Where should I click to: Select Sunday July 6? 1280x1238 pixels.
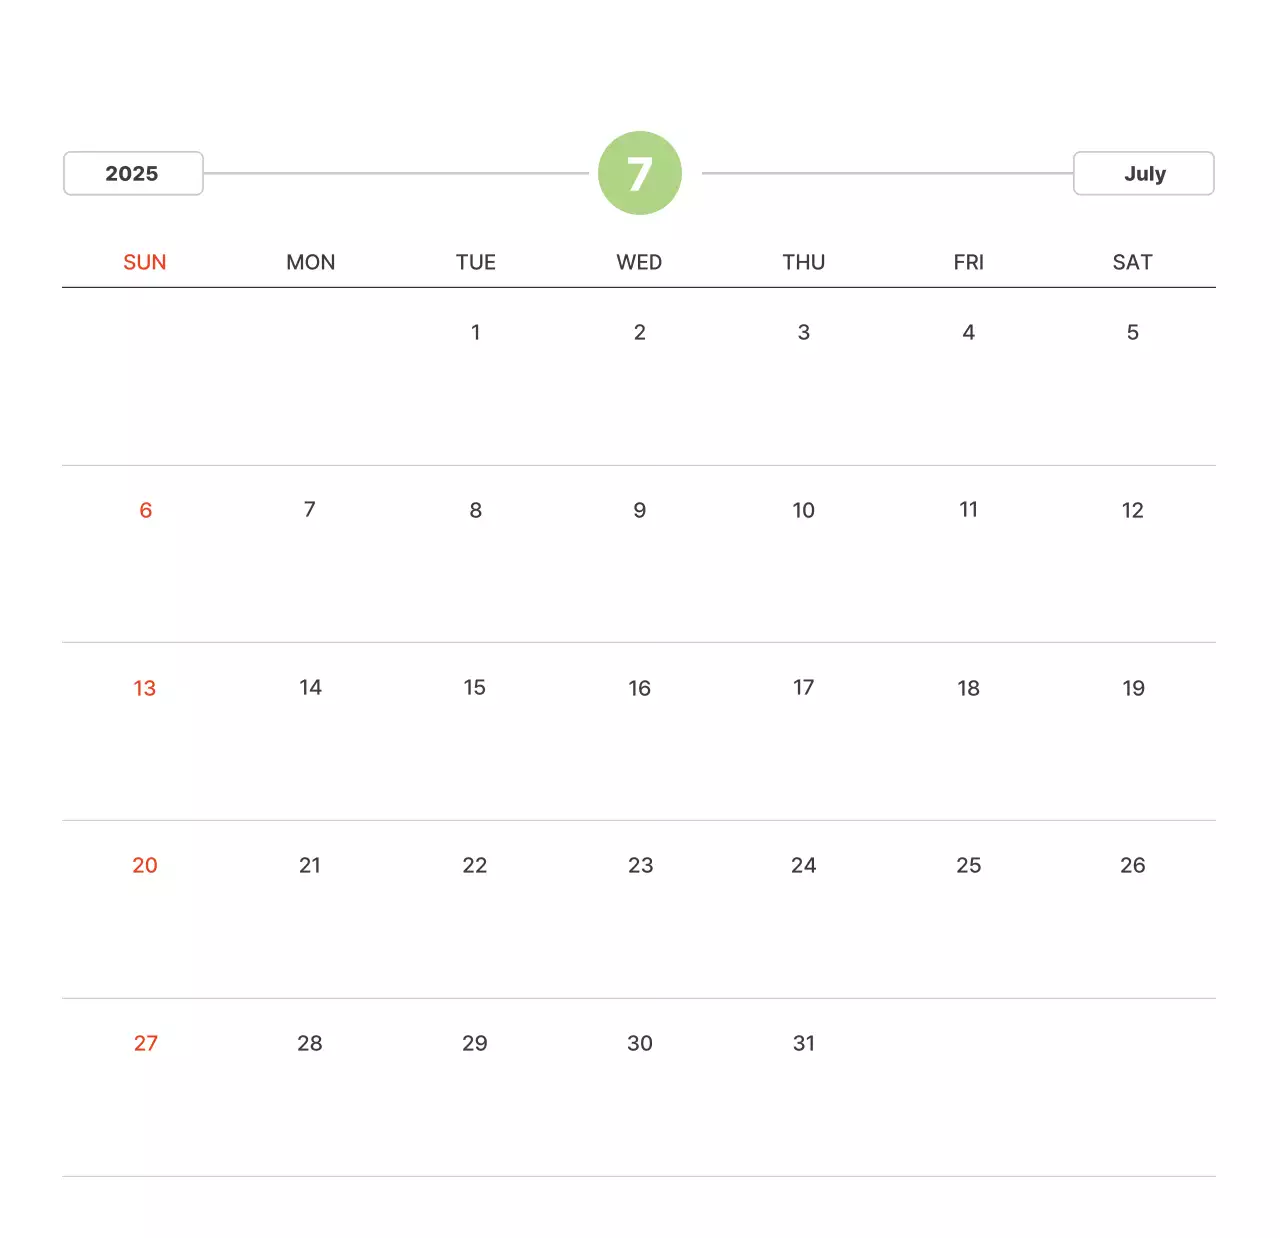point(145,510)
